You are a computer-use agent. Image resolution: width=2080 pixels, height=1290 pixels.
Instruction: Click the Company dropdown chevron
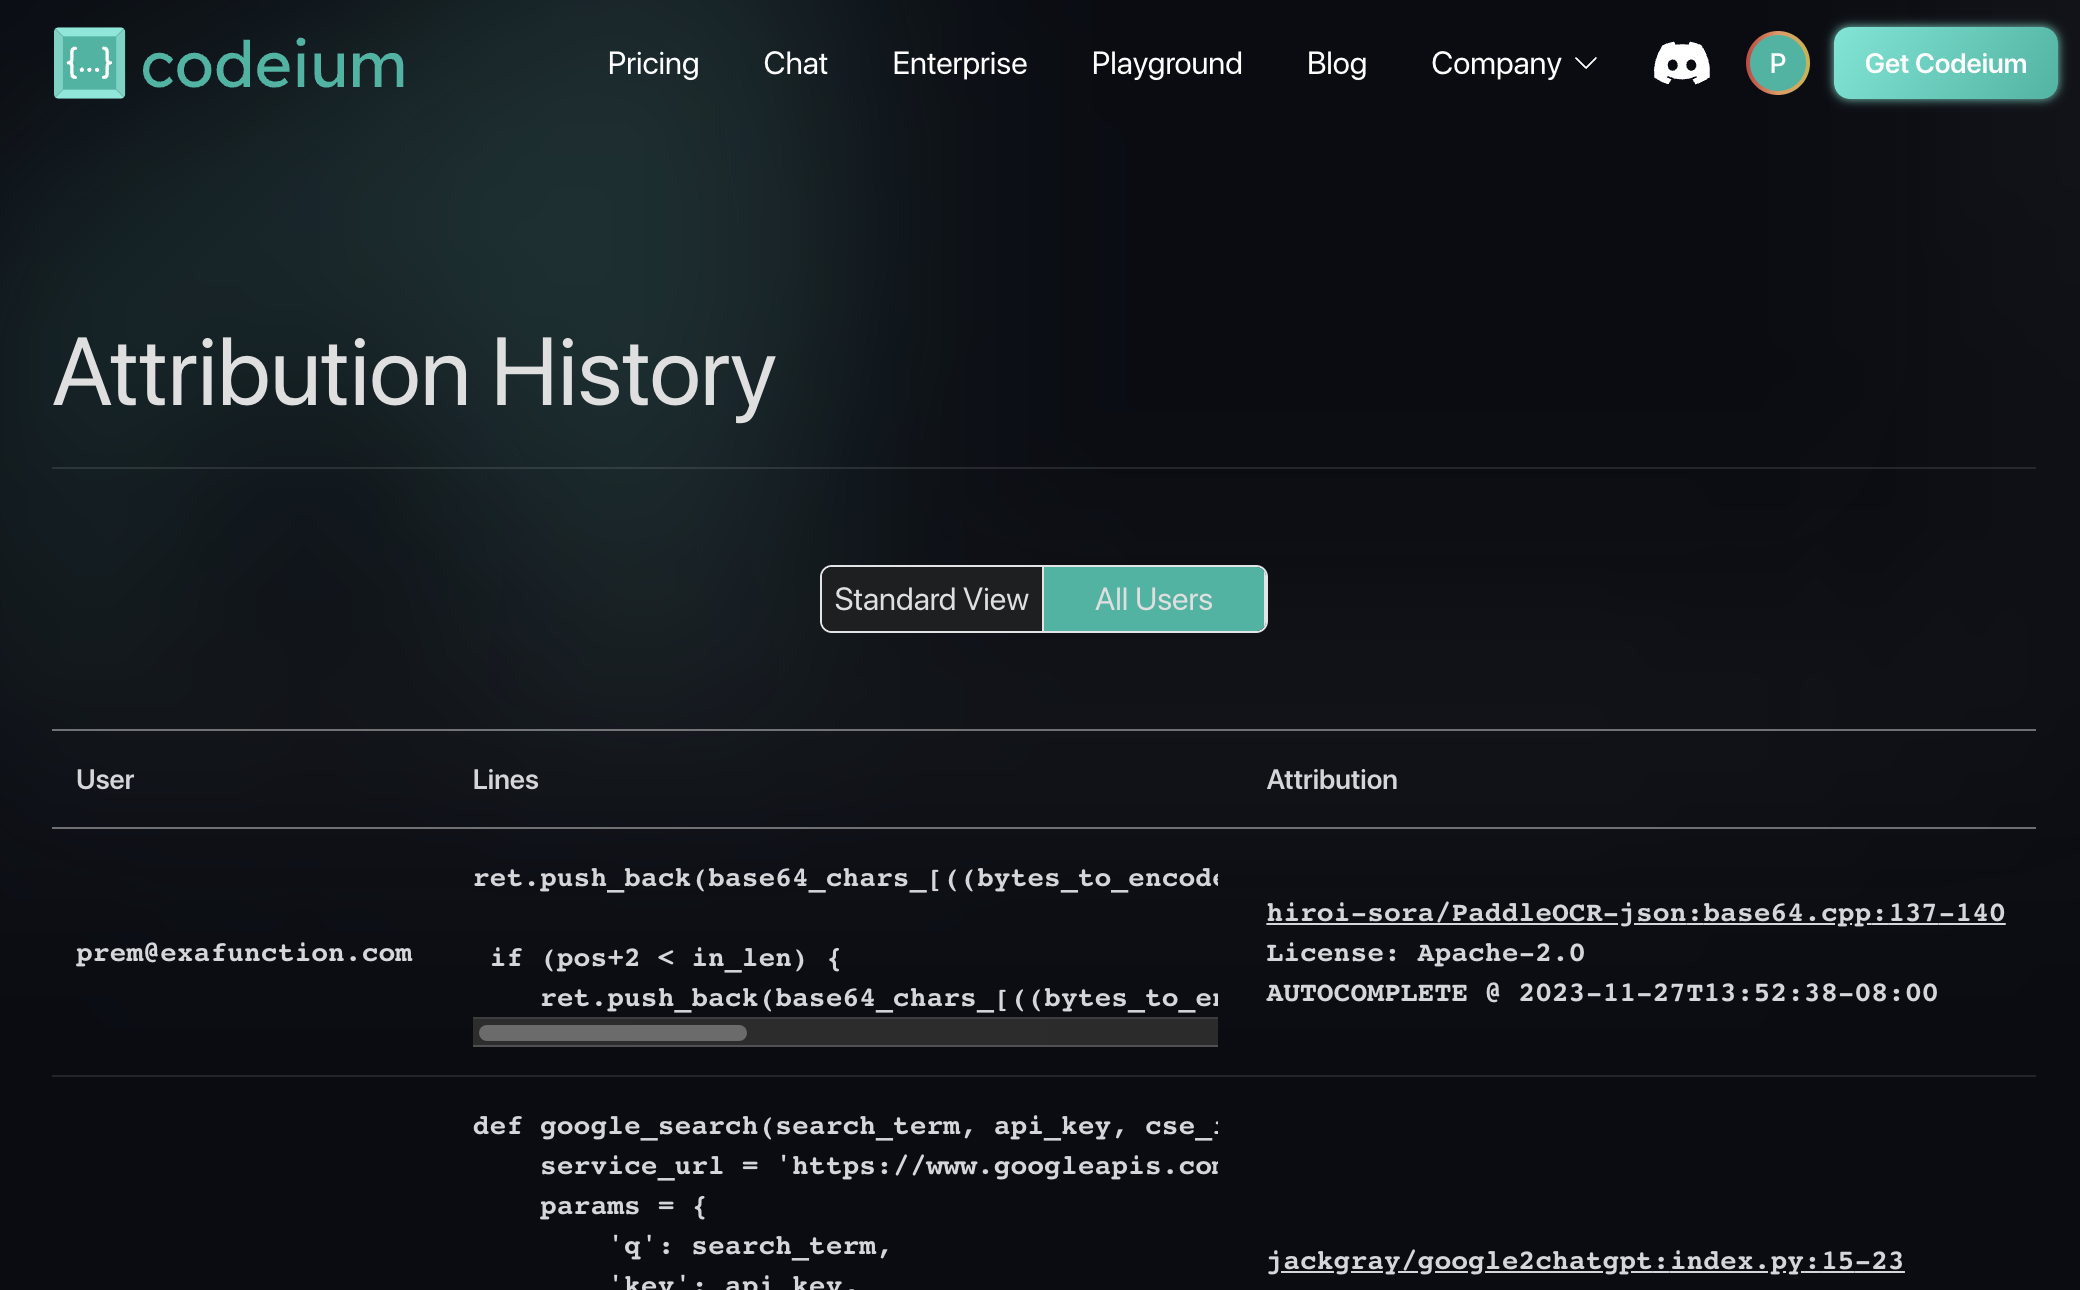1586,64
